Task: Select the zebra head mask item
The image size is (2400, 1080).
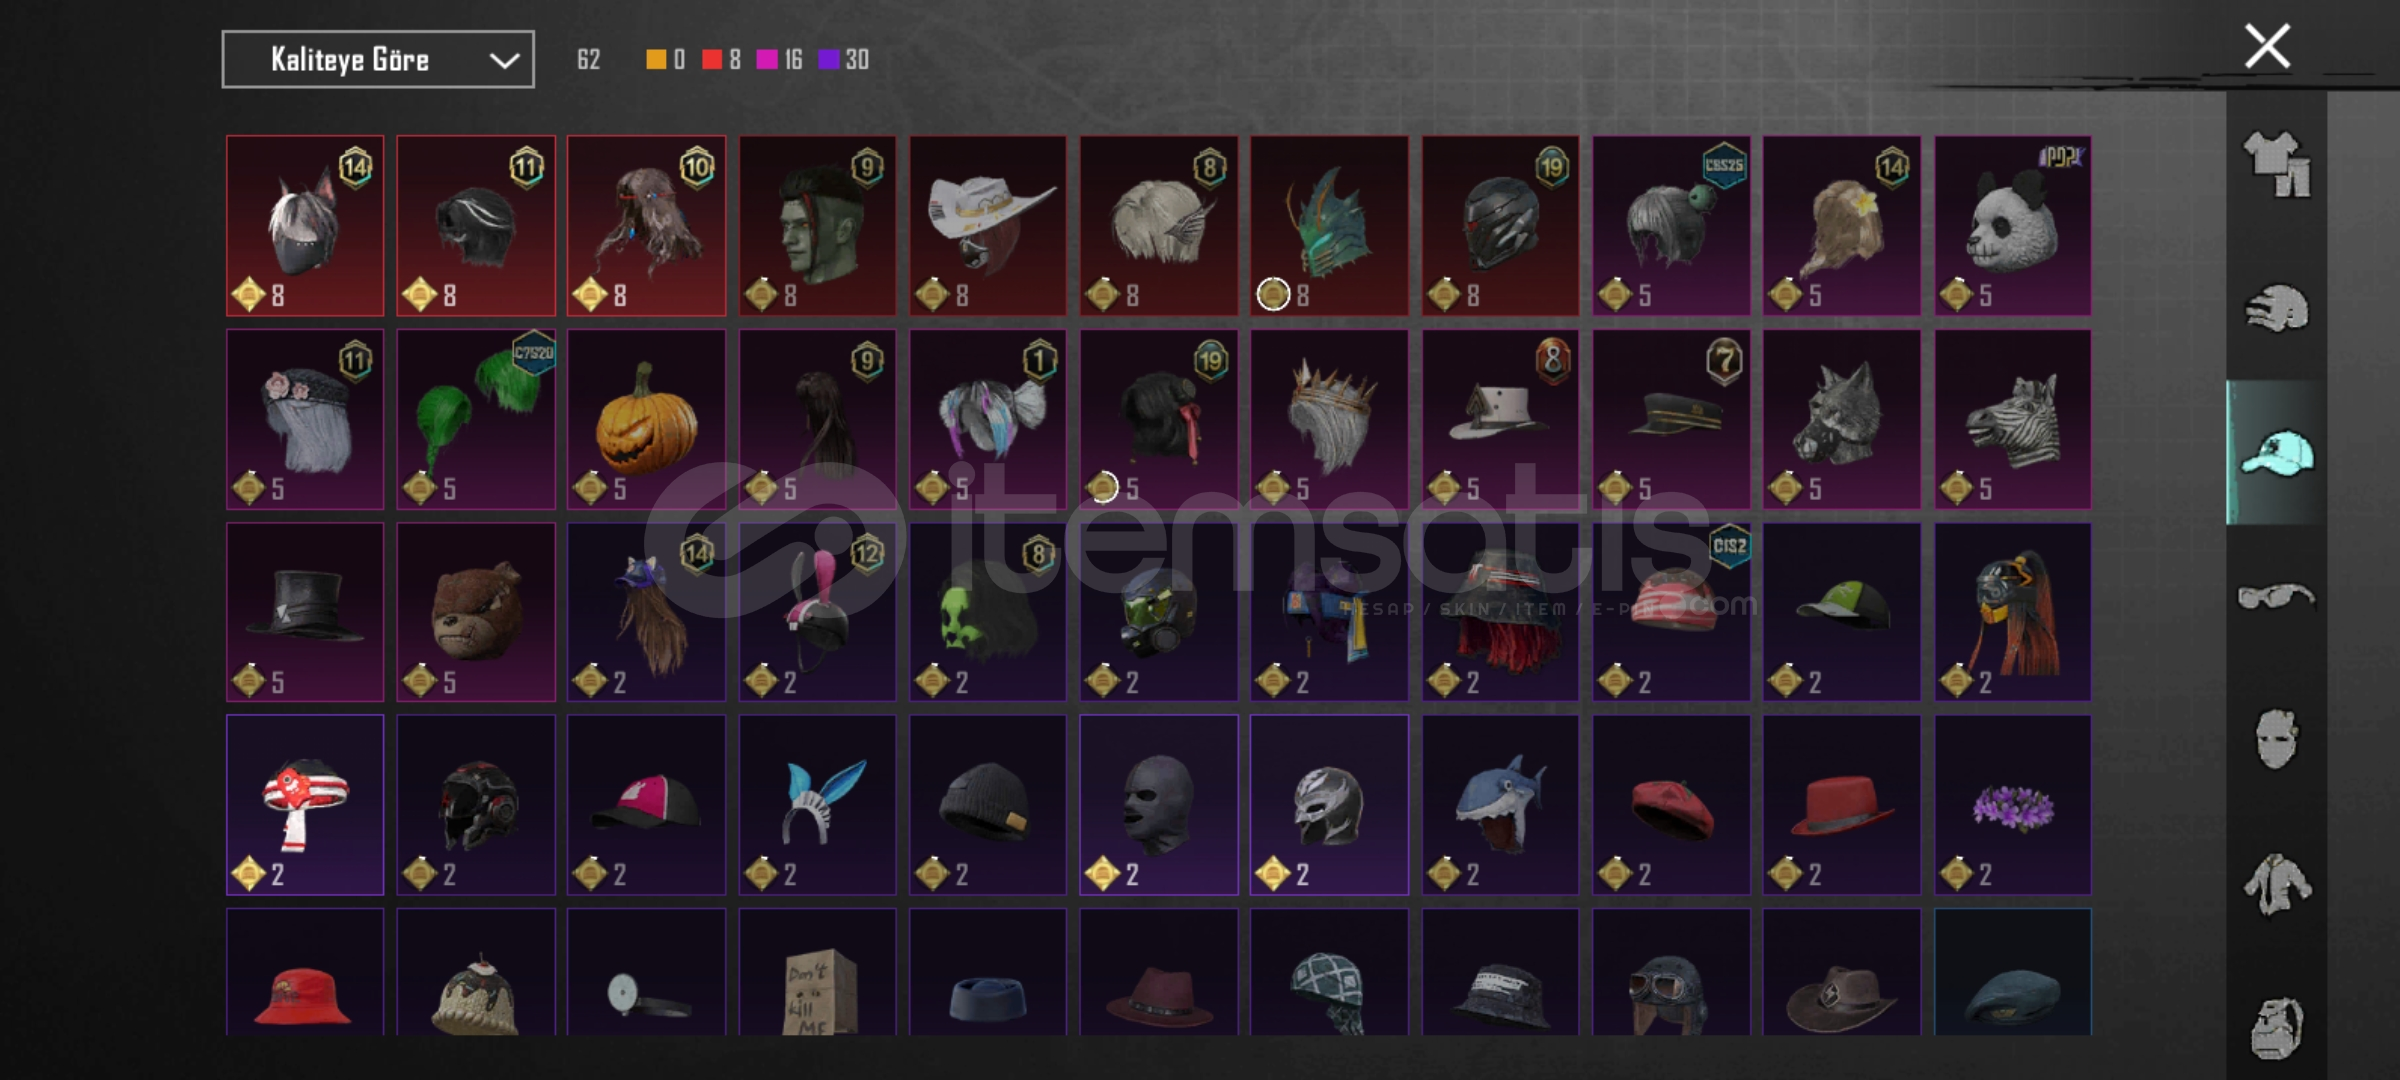Action: click(x=2012, y=419)
